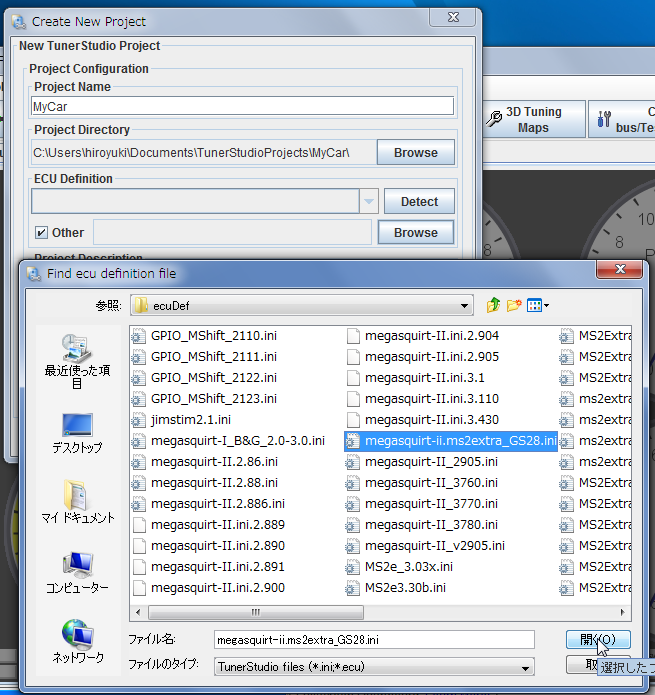This screenshot has width=655, height=695.
Task: Uncheck the Other checkbox
Action: [41, 233]
